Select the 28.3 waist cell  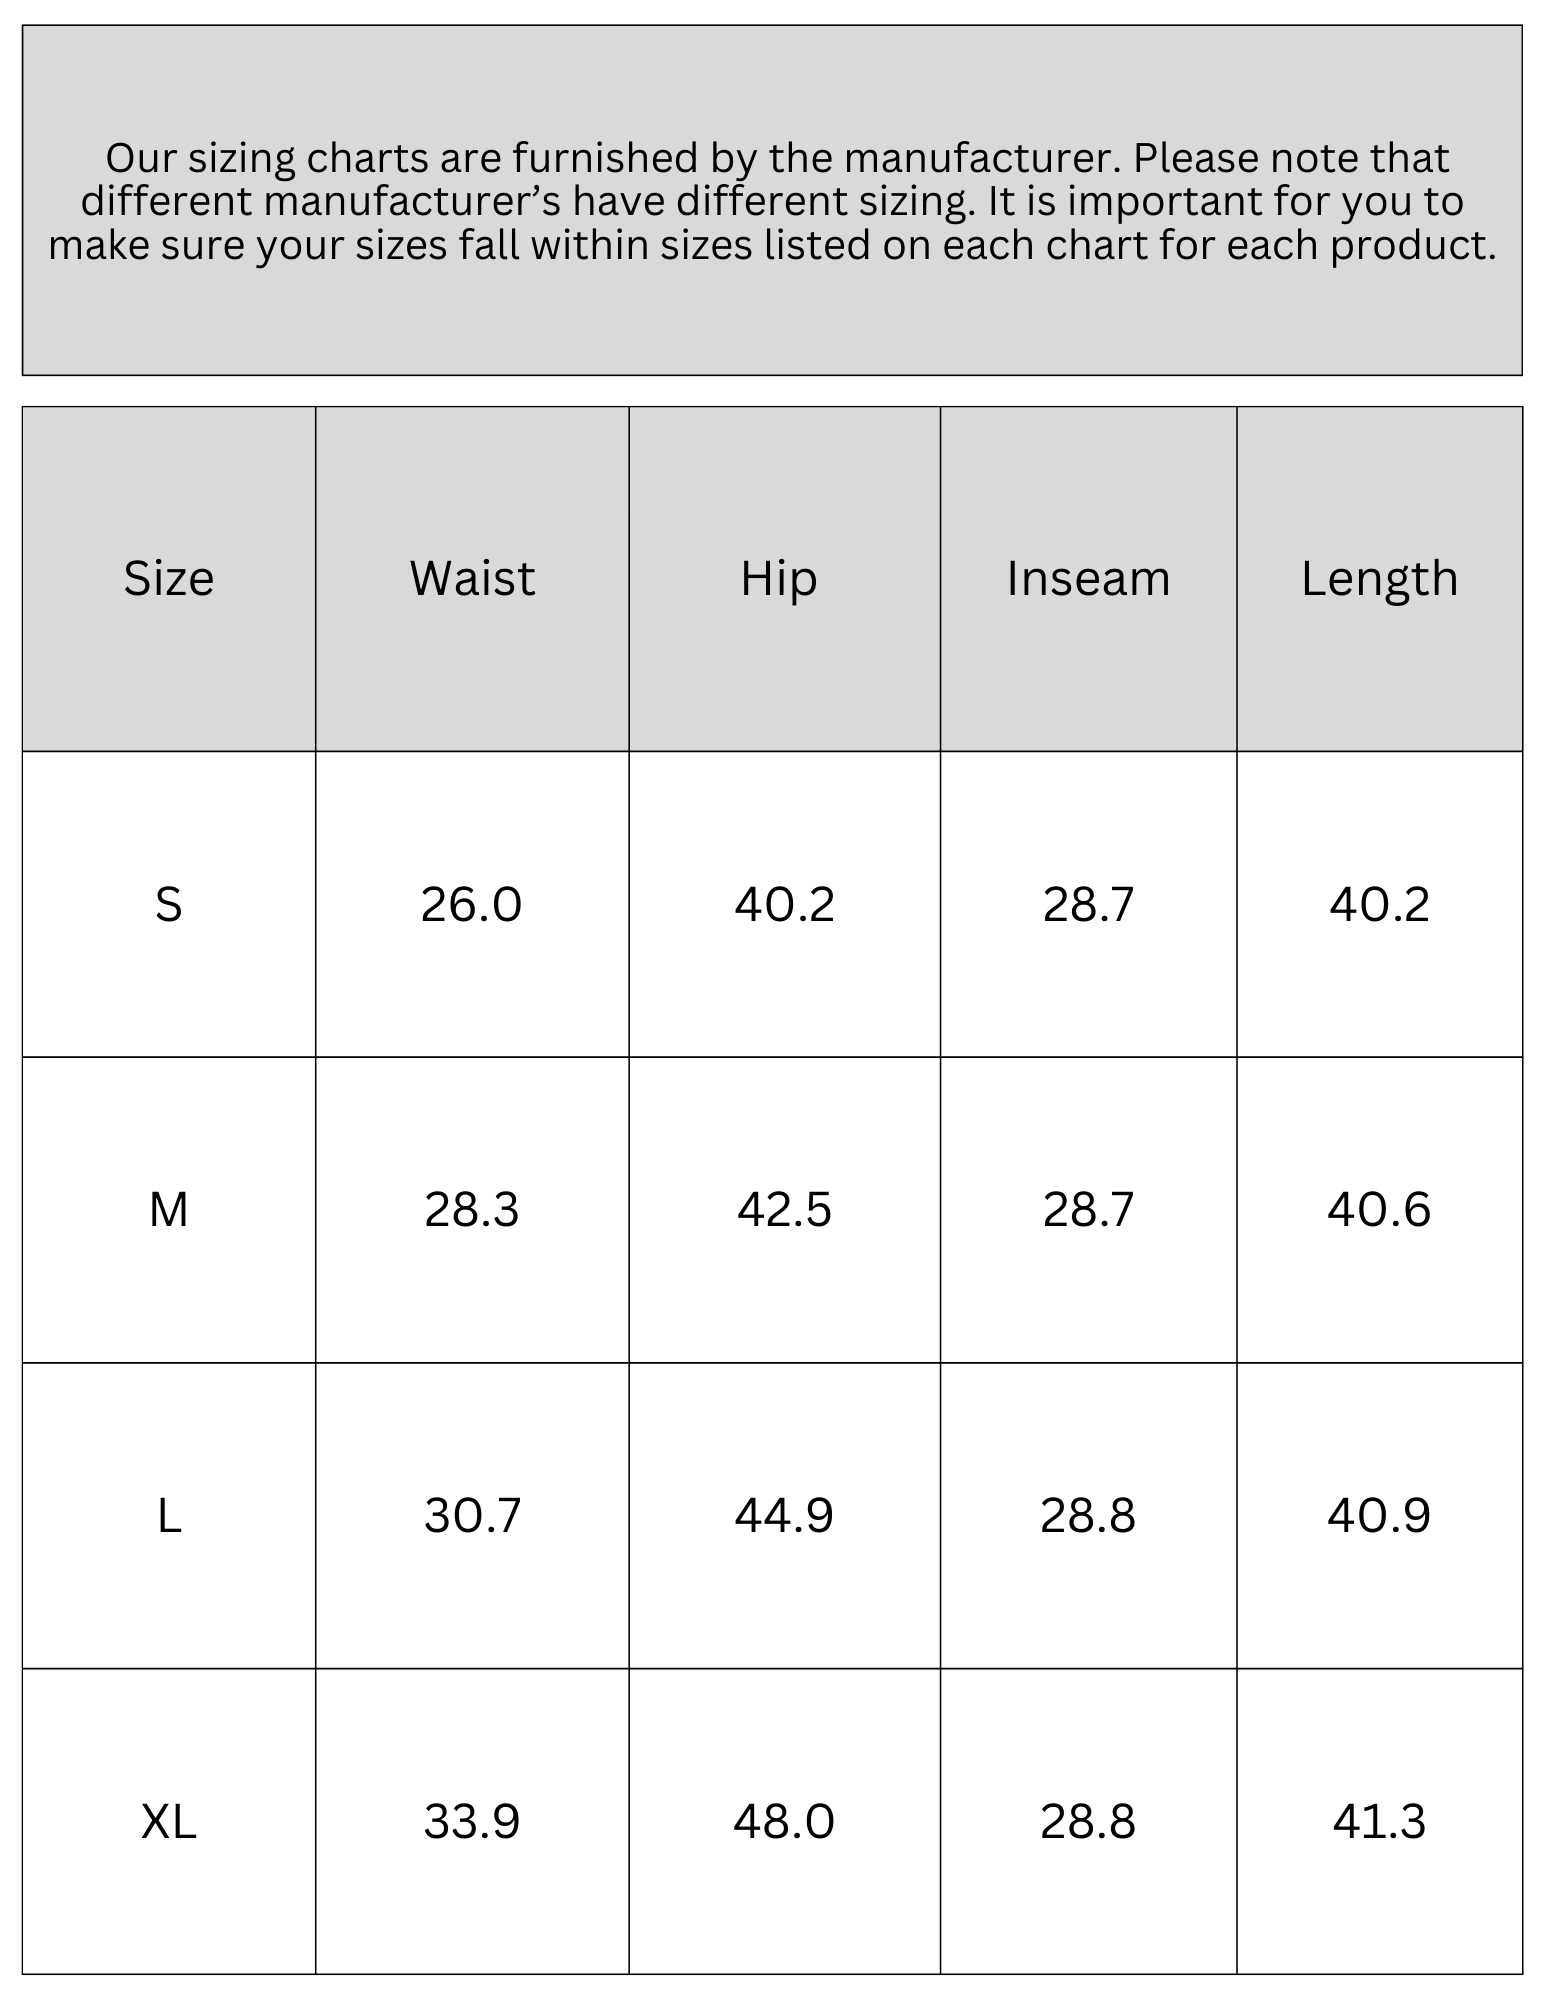(x=471, y=1210)
